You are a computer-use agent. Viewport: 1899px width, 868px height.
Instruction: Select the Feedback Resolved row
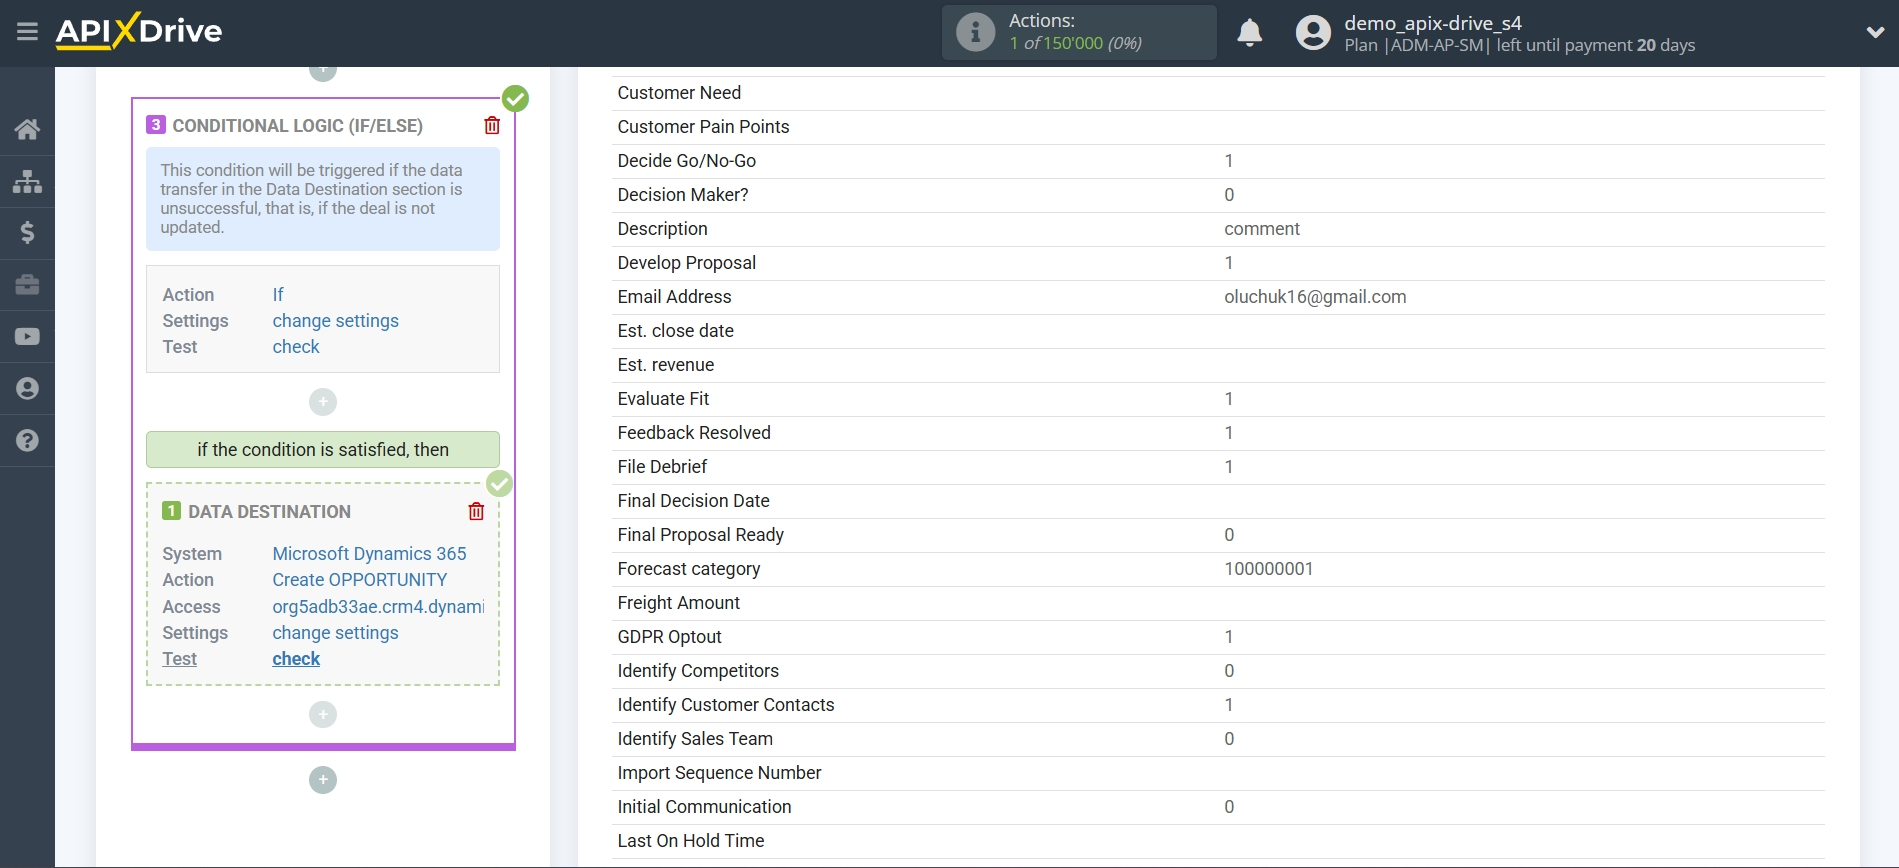1218,433
